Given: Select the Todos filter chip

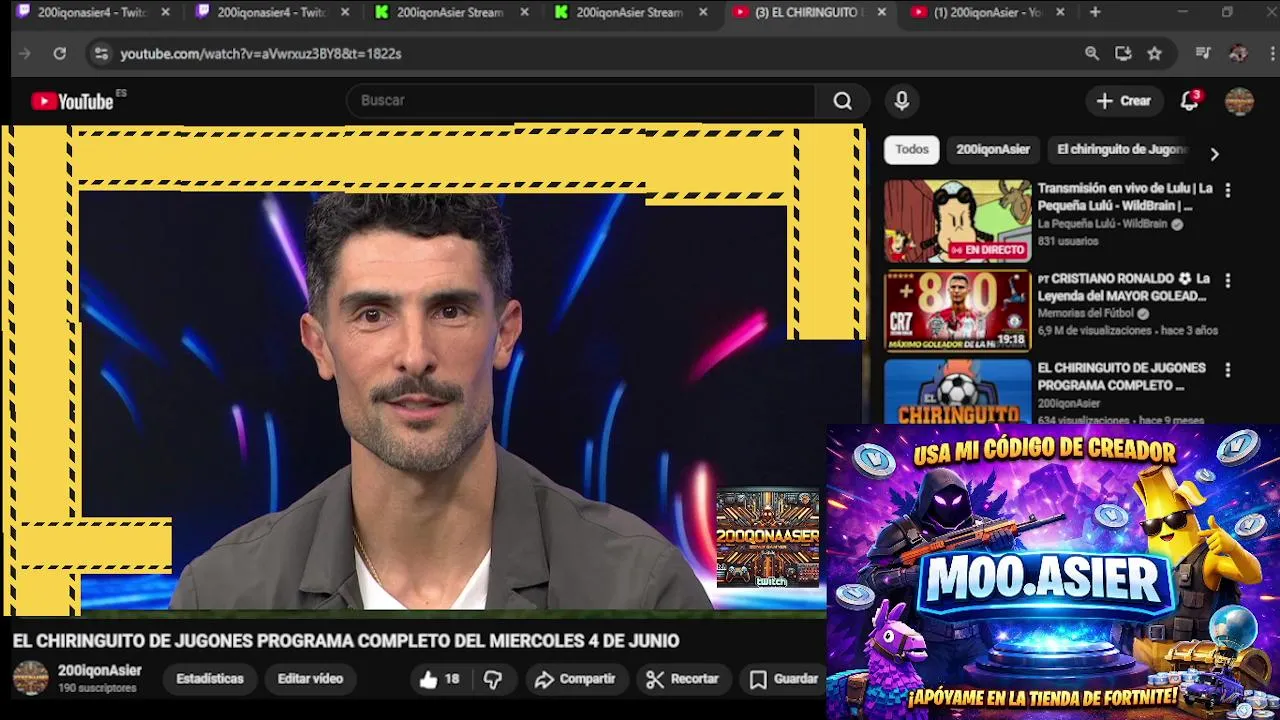Looking at the screenshot, I should click(x=911, y=150).
